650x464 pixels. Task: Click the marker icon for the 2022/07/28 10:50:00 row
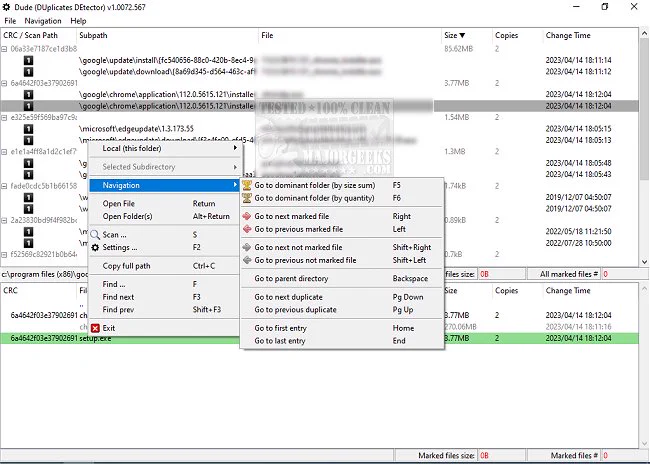point(28,243)
